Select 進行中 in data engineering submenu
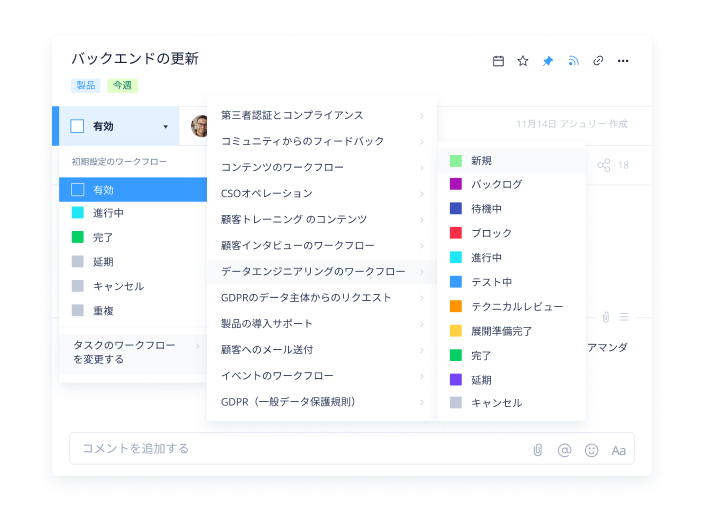 click(511, 257)
